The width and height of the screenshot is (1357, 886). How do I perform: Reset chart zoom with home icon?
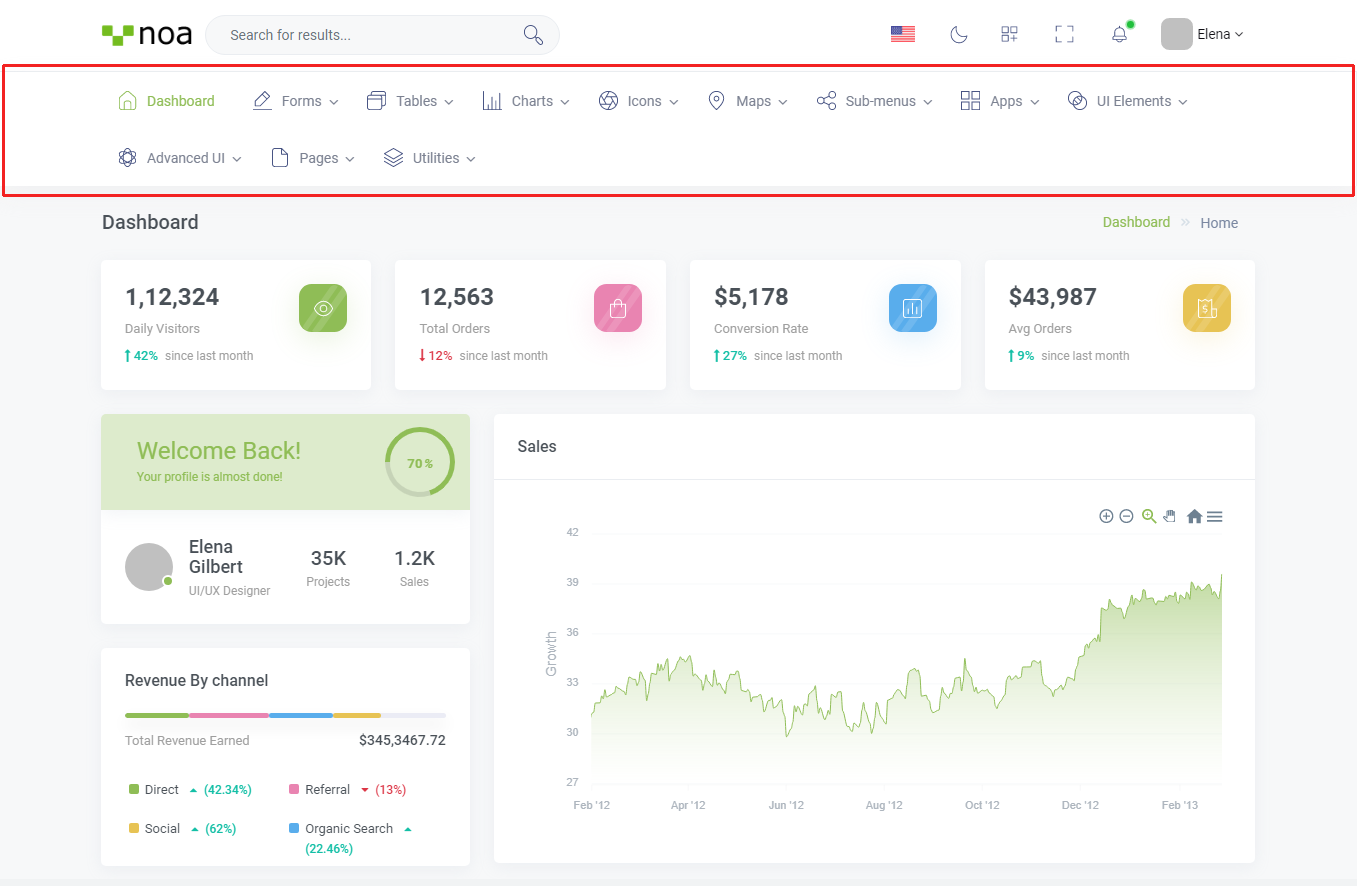(1194, 516)
